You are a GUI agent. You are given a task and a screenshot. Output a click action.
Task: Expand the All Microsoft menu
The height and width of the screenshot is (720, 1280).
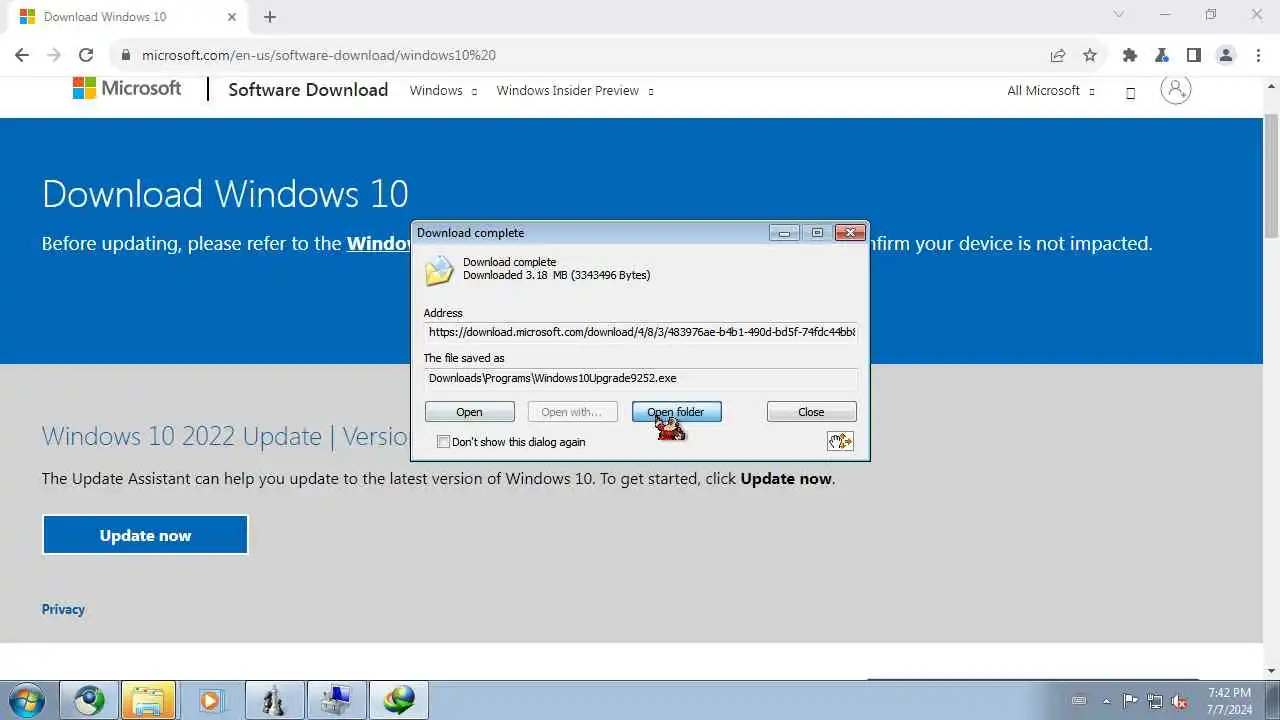point(1051,90)
